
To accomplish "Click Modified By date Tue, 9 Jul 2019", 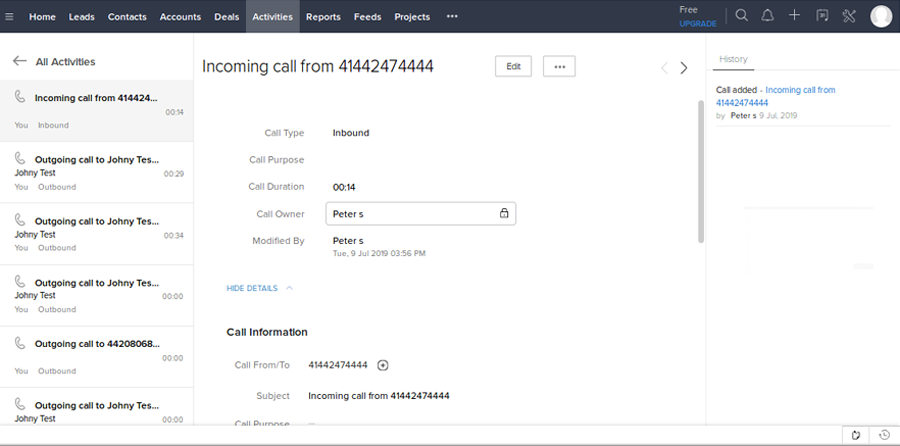I will tap(379, 253).
